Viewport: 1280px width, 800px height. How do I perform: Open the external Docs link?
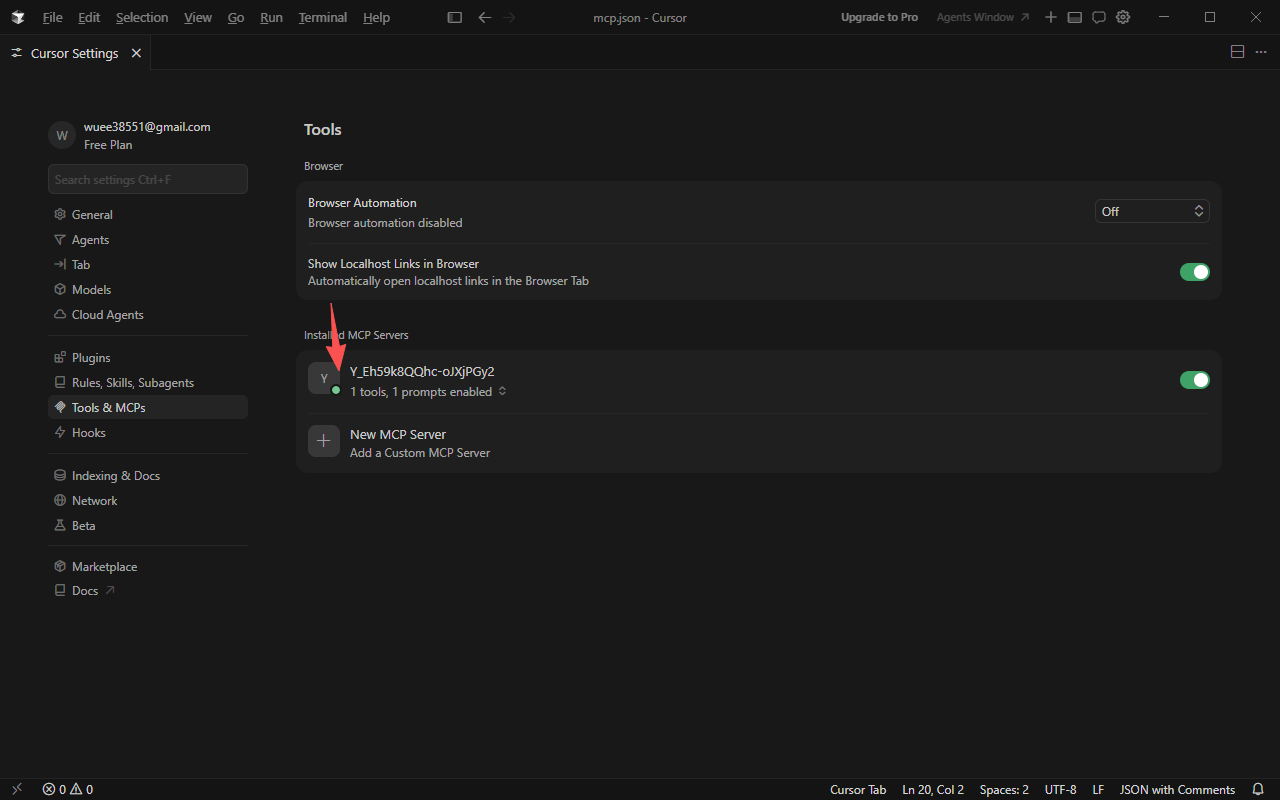point(148,591)
